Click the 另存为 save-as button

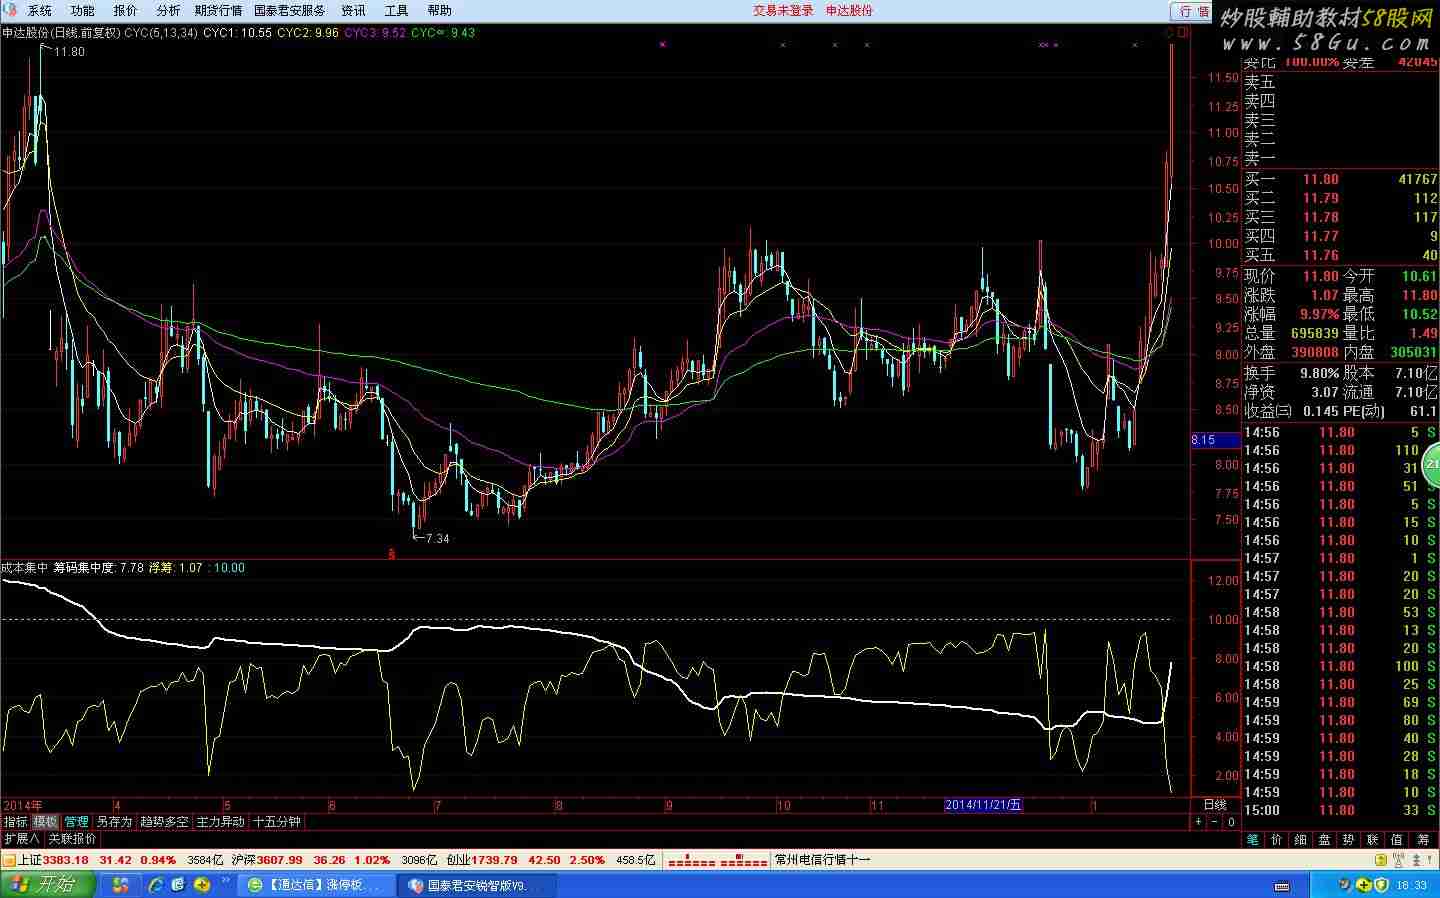click(x=114, y=821)
